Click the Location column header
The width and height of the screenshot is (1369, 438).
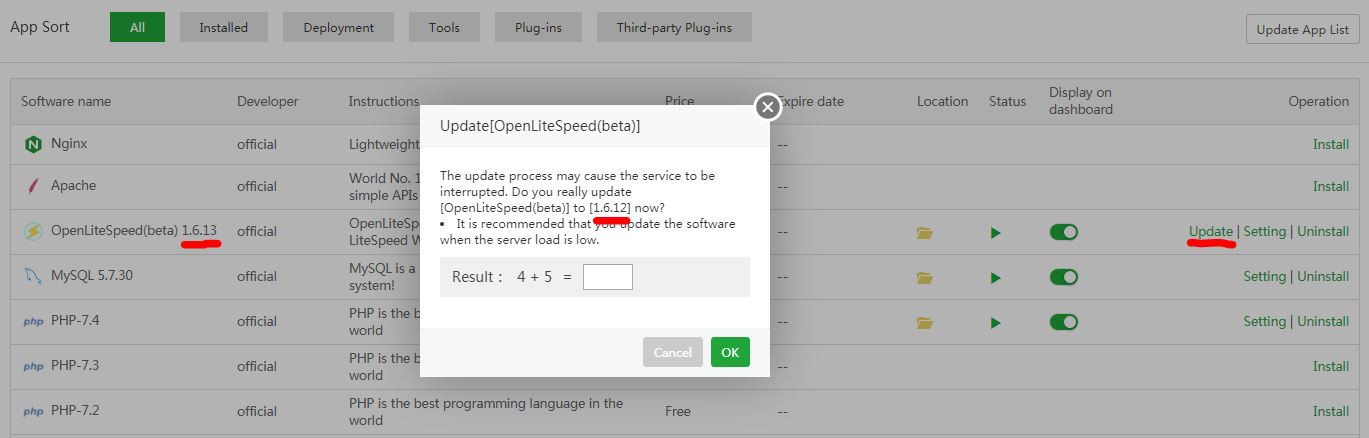click(x=943, y=101)
